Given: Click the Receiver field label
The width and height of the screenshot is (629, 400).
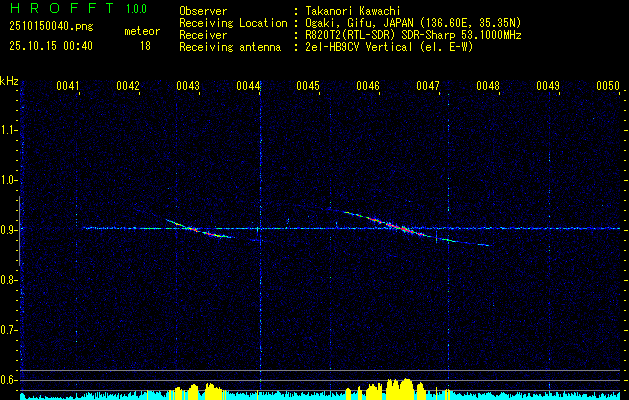Looking at the screenshot, I should coord(203,35).
